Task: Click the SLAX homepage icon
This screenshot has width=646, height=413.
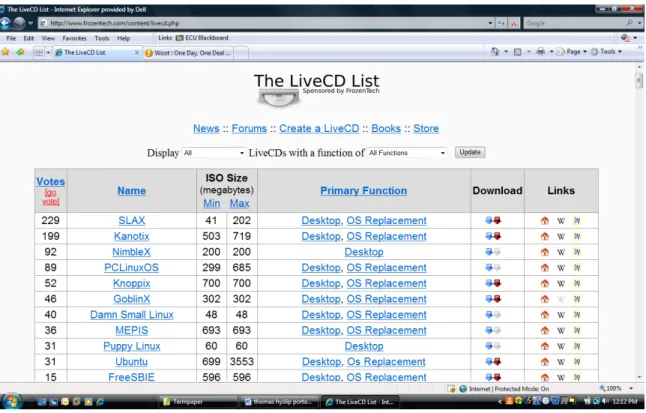Action: [x=545, y=221]
